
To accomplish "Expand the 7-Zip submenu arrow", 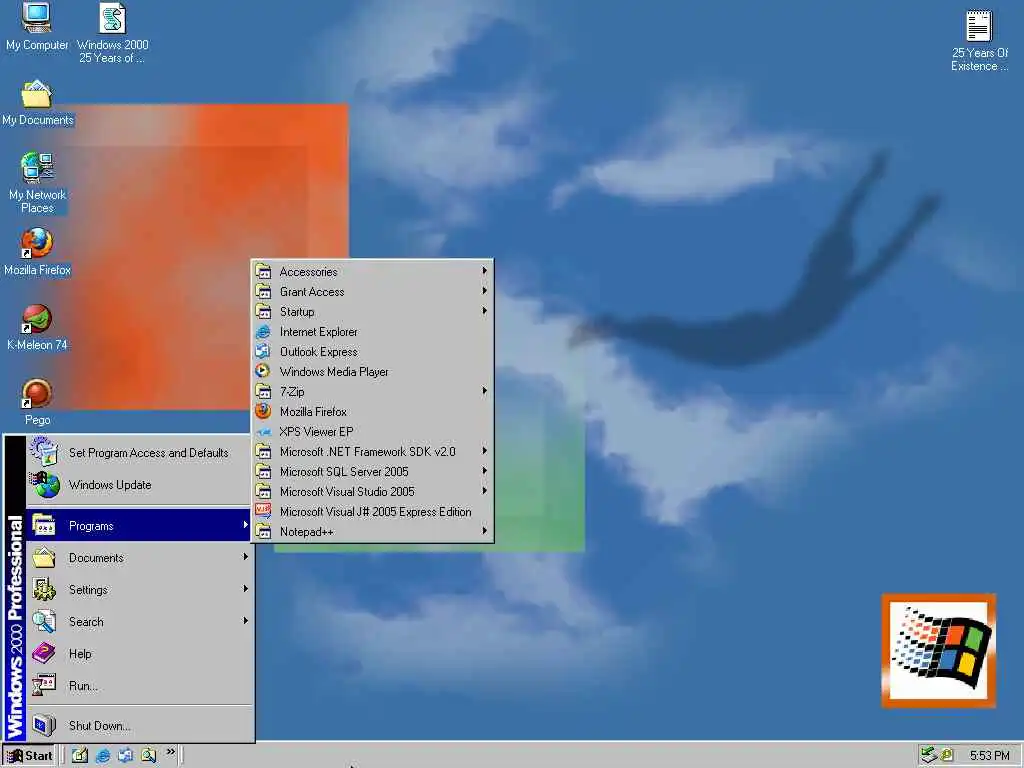I will coord(484,391).
